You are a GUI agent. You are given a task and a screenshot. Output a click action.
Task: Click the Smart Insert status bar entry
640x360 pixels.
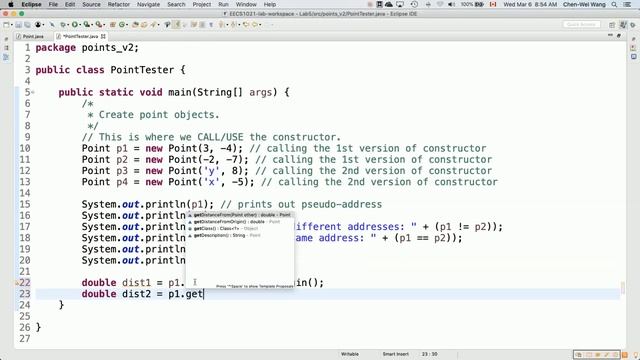(x=396, y=354)
